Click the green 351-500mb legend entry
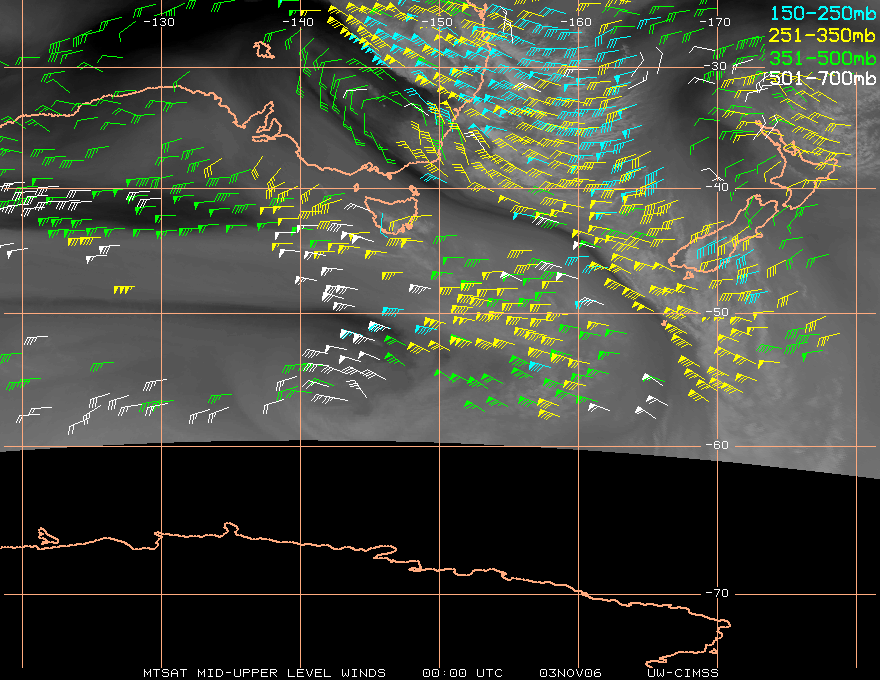This screenshot has width=880, height=680. (822, 58)
